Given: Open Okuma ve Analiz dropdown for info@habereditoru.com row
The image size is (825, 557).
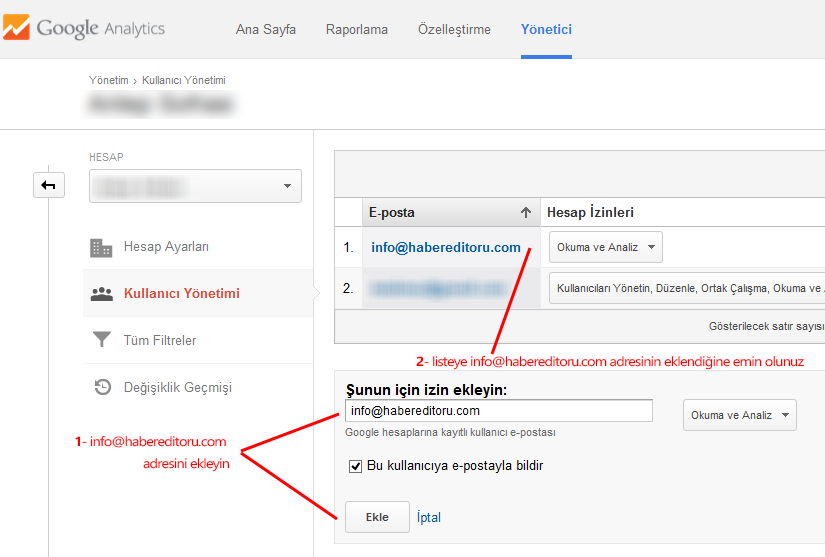Looking at the screenshot, I should pyautogui.click(x=606, y=247).
